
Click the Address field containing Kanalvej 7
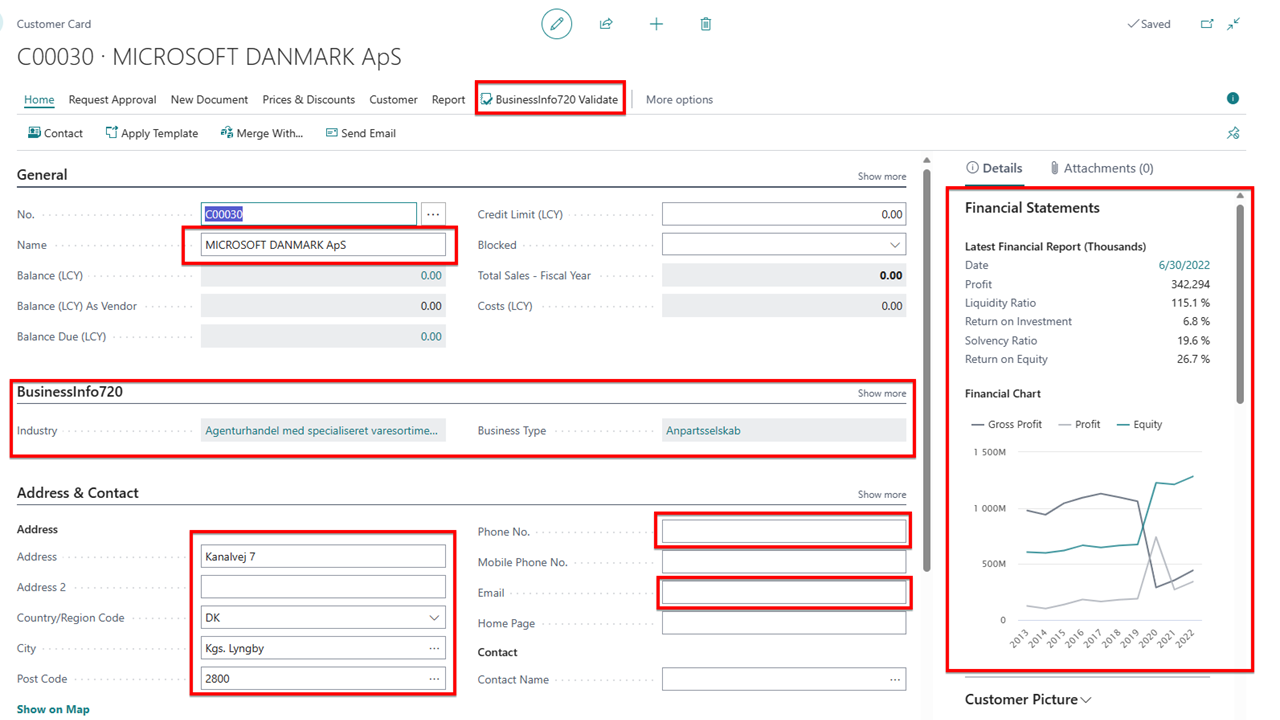(x=323, y=557)
